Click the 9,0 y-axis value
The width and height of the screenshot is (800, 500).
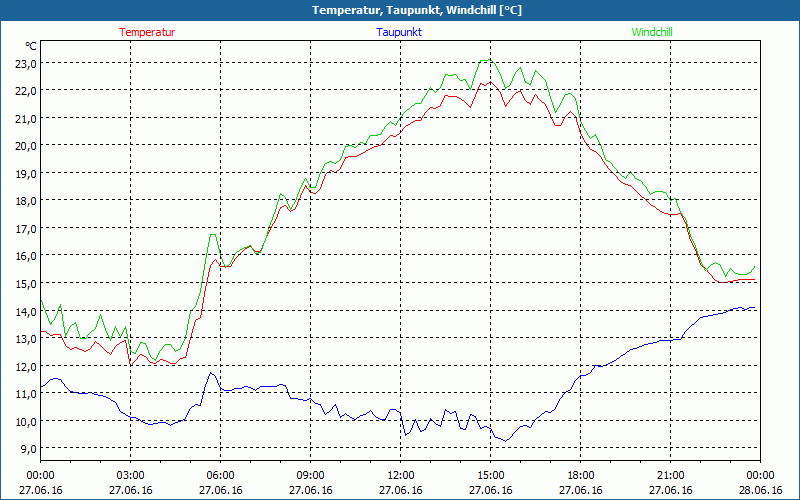(x=29, y=449)
